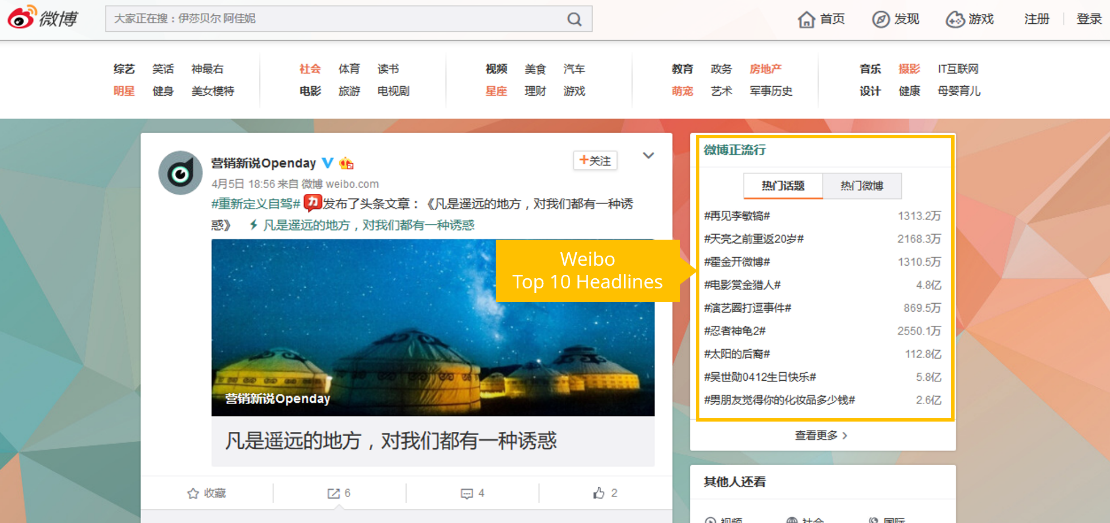The width and height of the screenshot is (1110, 523).
Task: Select the 神最右 category
Action: (x=207, y=69)
